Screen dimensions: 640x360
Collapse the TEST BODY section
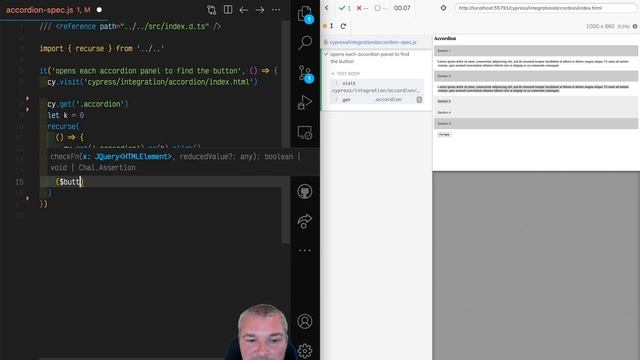346,73
